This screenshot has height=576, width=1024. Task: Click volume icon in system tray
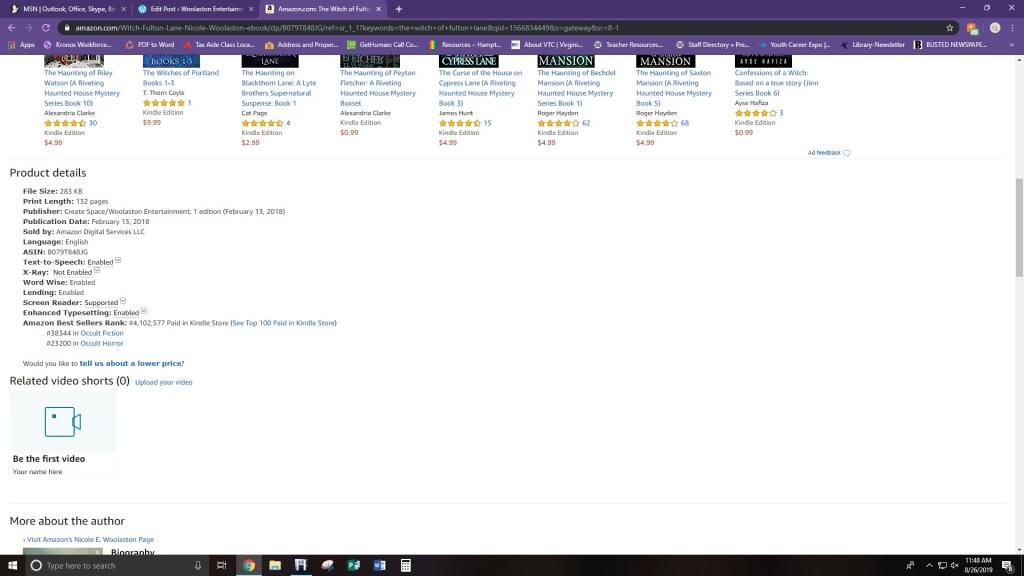point(954,566)
